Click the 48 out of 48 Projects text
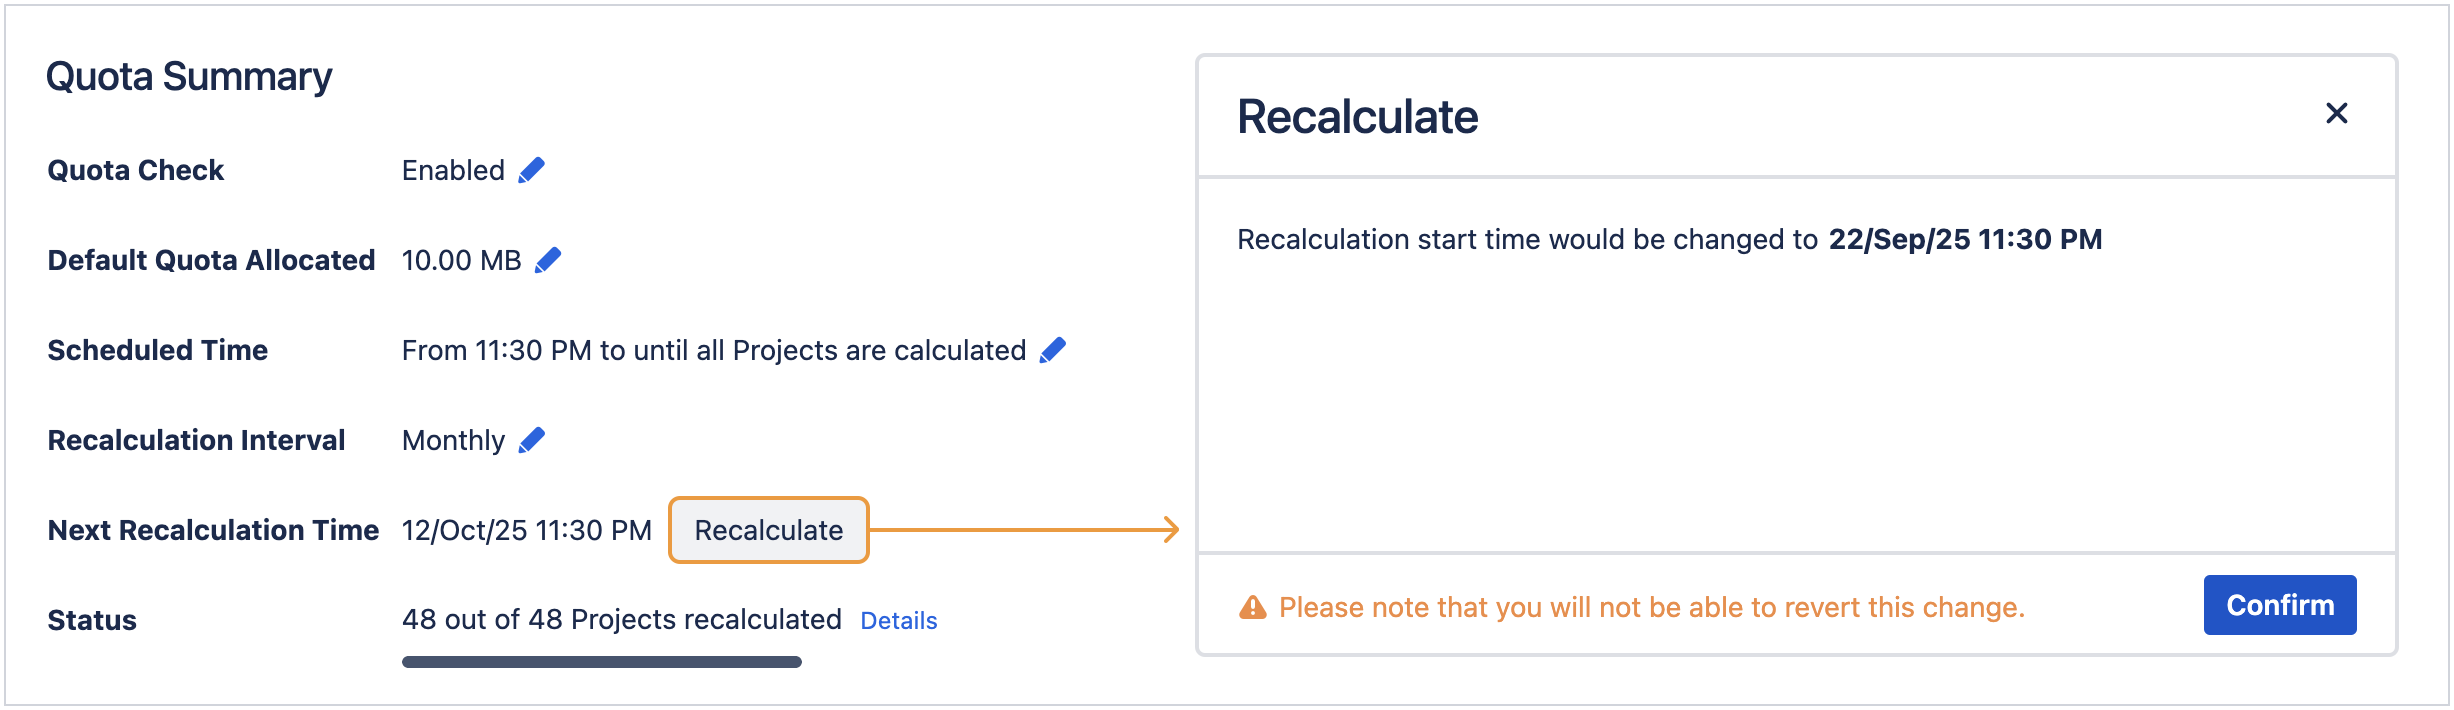 [x=620, y=620]
